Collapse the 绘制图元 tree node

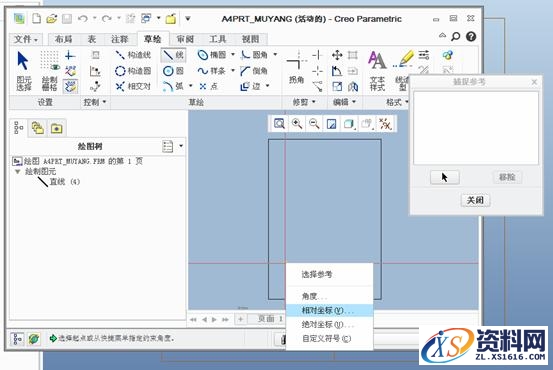click(17, 172)
